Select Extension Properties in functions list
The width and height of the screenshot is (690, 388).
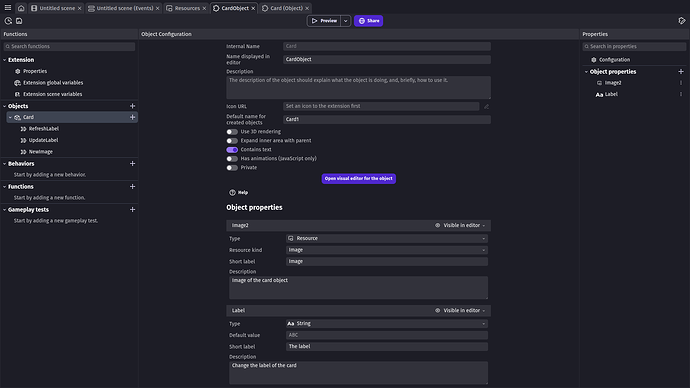tap(35, 71)
